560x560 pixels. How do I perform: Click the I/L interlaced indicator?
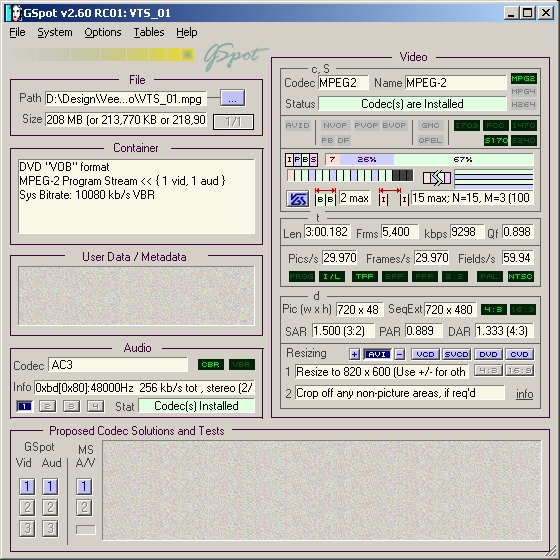click(332, 276)
